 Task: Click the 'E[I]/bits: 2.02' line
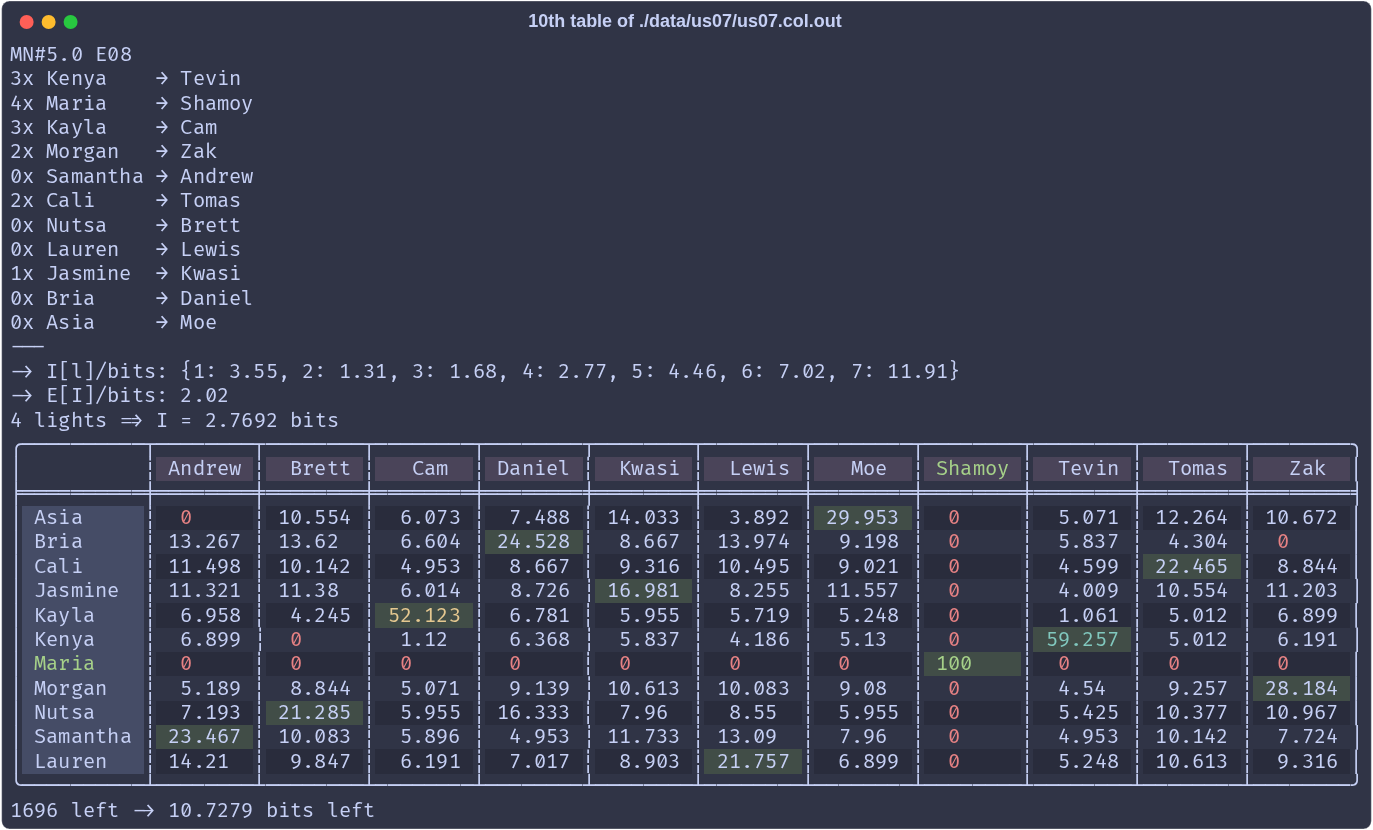120,395
